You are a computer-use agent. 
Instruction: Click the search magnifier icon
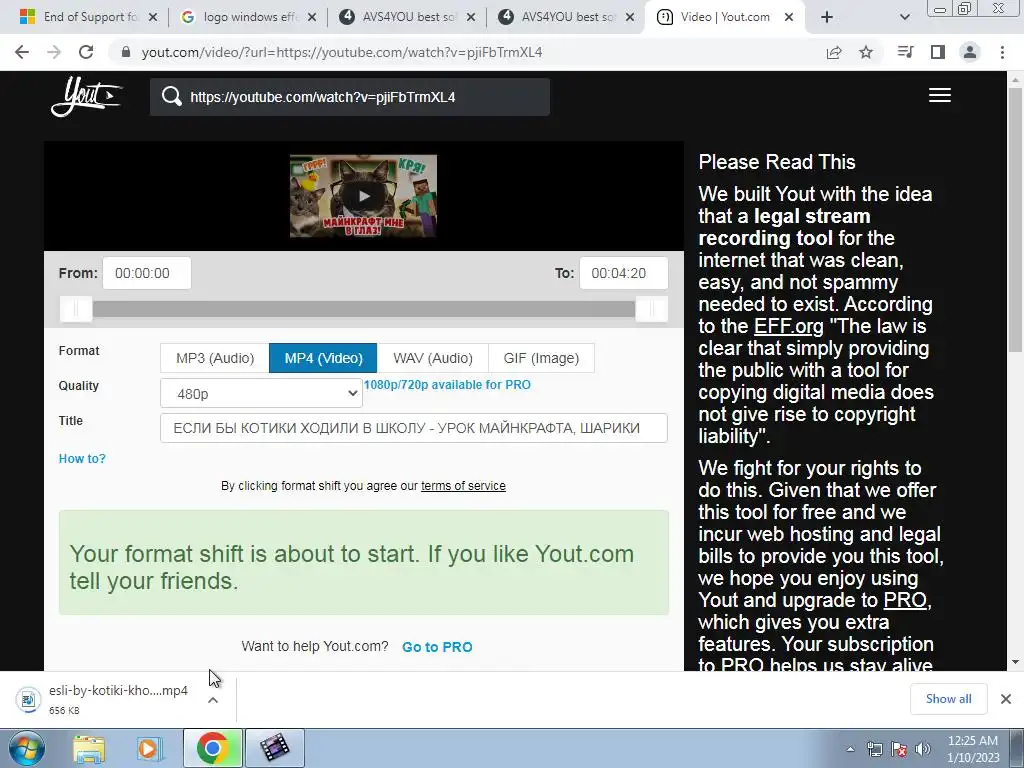[x=172, y=97]
